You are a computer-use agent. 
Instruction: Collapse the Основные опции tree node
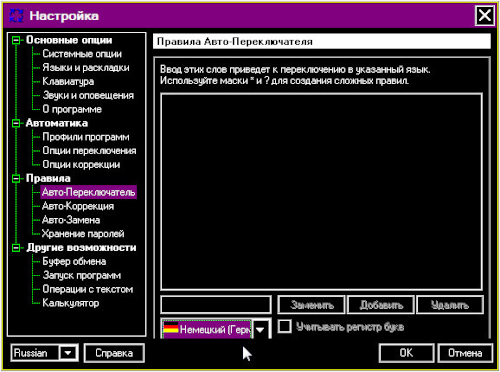click(x=16, y=40)
